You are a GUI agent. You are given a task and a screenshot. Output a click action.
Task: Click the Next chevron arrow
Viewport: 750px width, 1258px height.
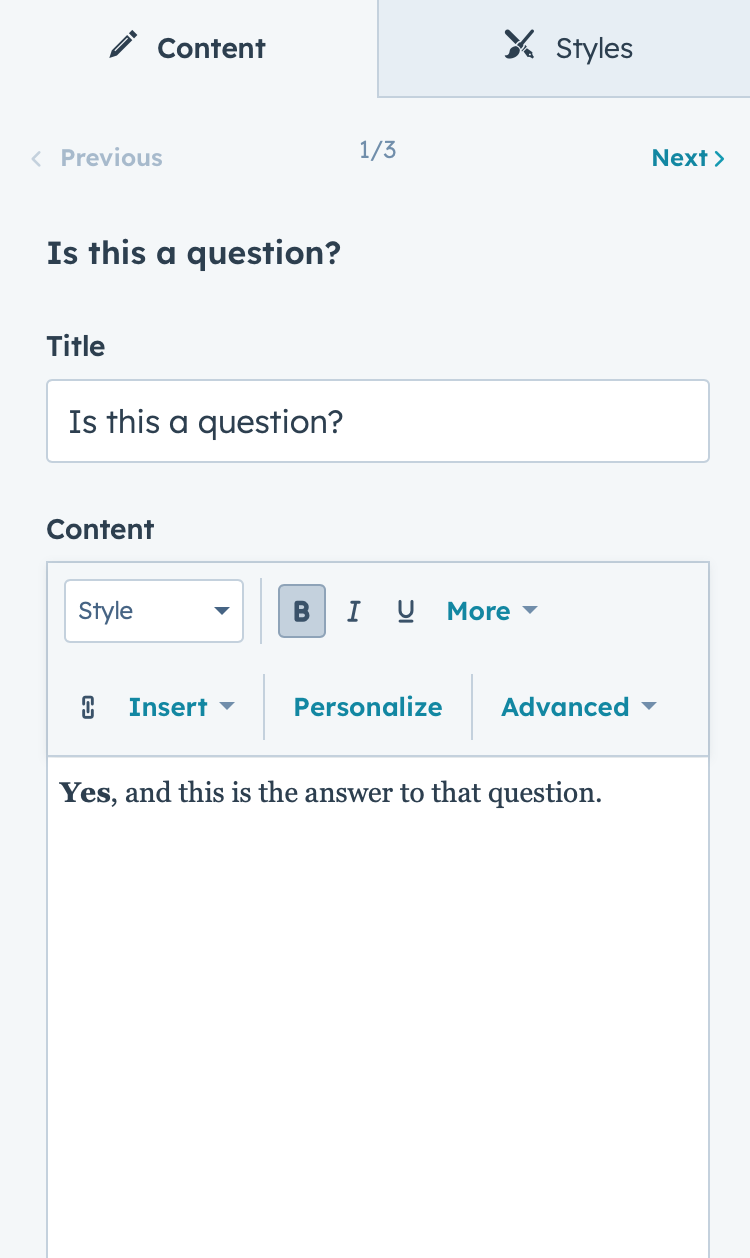click(719, 158)
